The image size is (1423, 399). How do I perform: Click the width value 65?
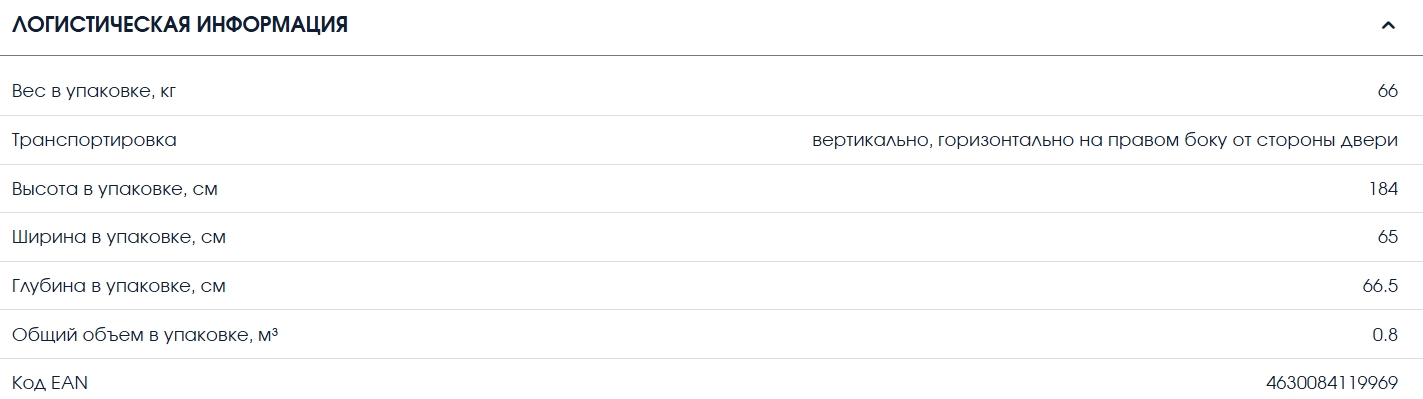tap(1387, 237)
